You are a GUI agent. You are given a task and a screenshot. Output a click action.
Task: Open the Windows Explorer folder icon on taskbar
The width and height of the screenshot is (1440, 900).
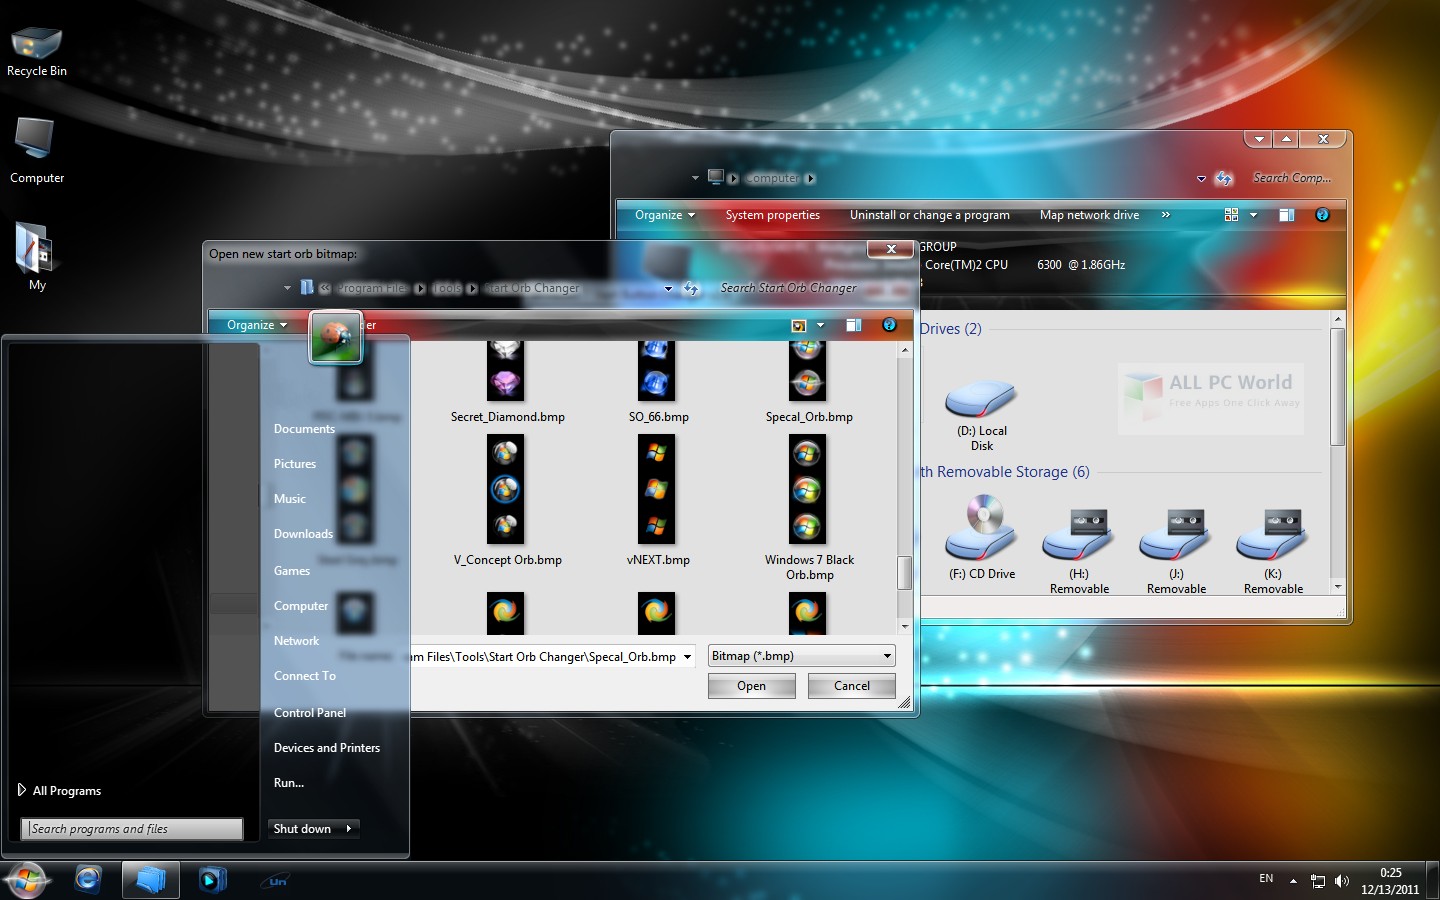[x=150, y=880]
